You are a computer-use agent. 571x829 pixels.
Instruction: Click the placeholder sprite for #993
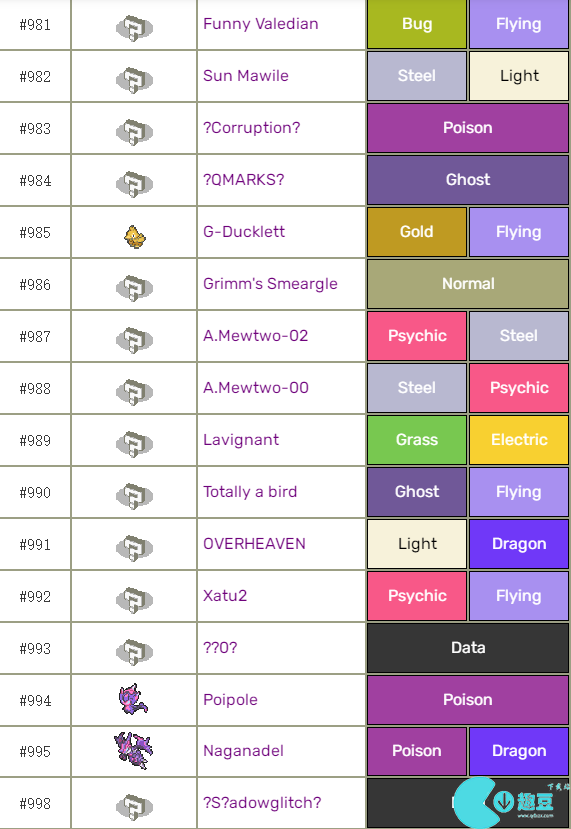[x=134, y=652]
